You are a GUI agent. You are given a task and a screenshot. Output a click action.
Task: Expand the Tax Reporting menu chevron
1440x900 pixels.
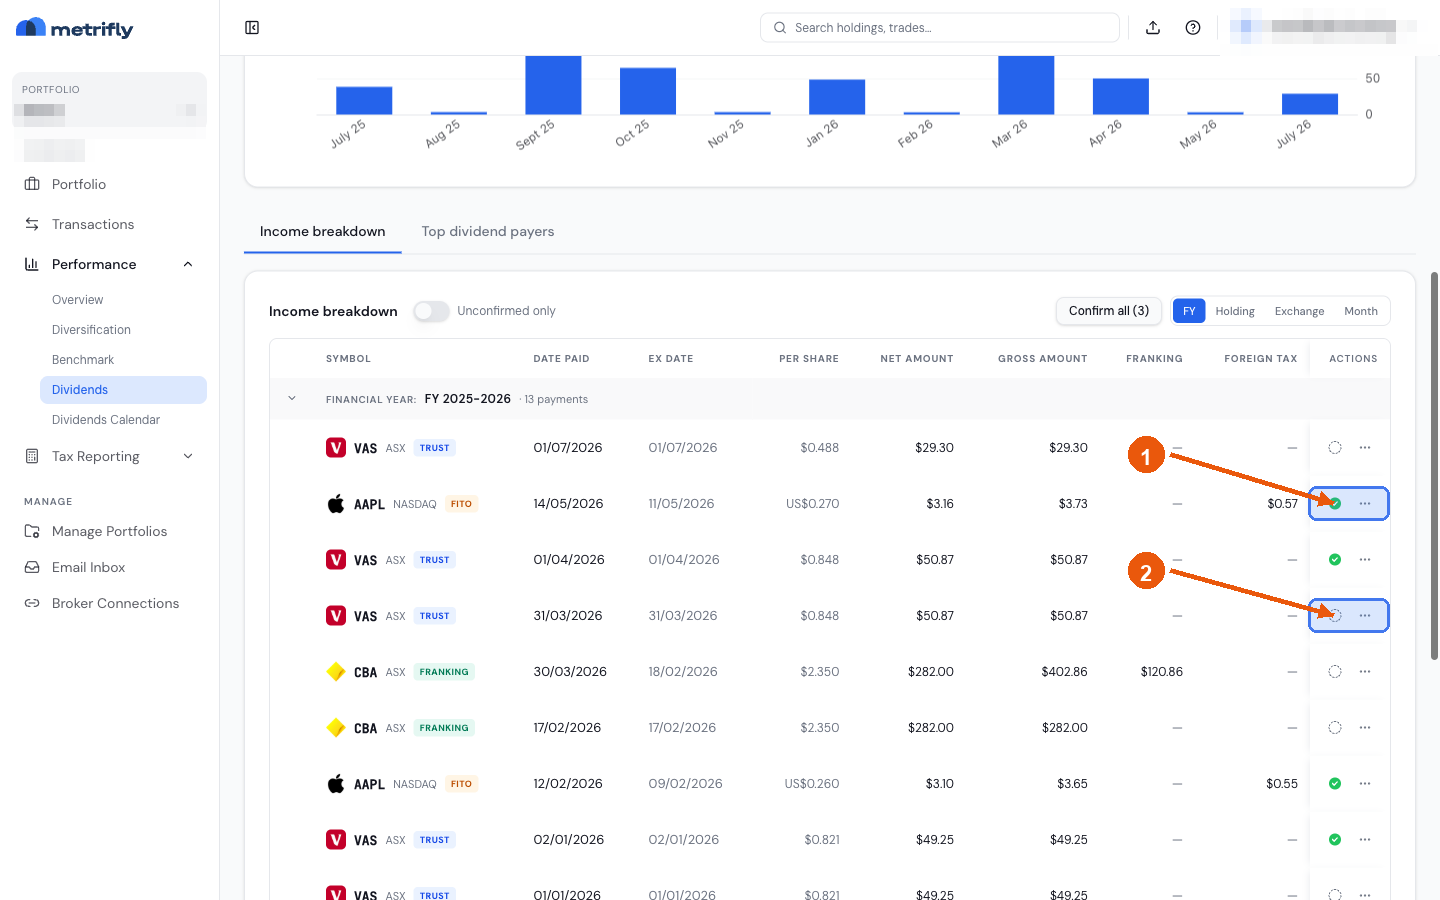pos(188,456)
